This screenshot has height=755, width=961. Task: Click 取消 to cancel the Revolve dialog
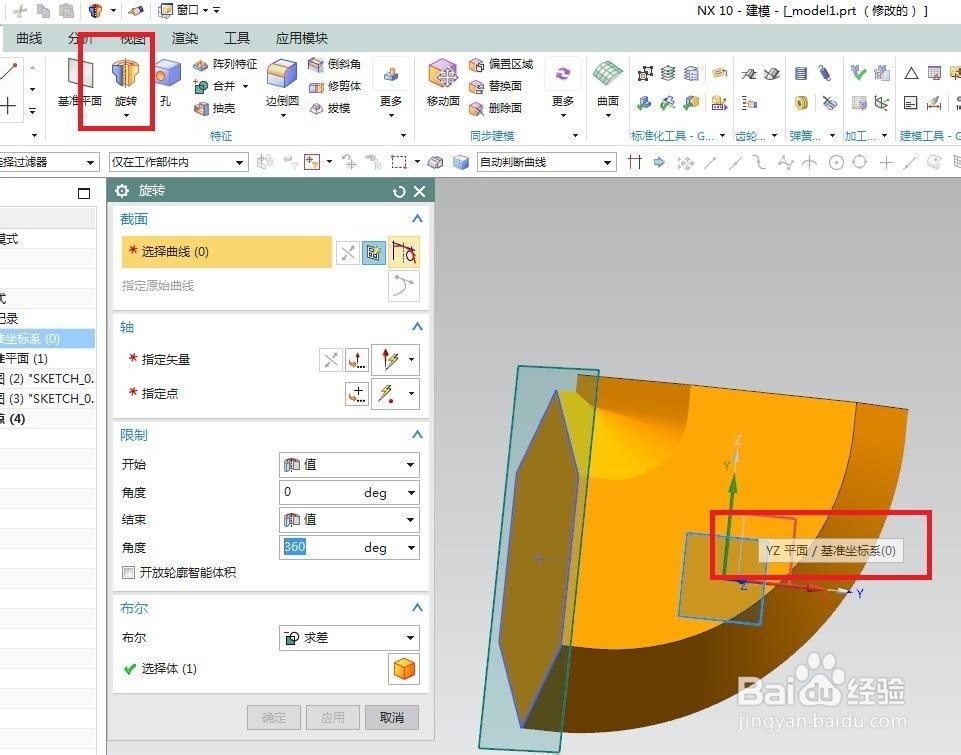(391, 717)
